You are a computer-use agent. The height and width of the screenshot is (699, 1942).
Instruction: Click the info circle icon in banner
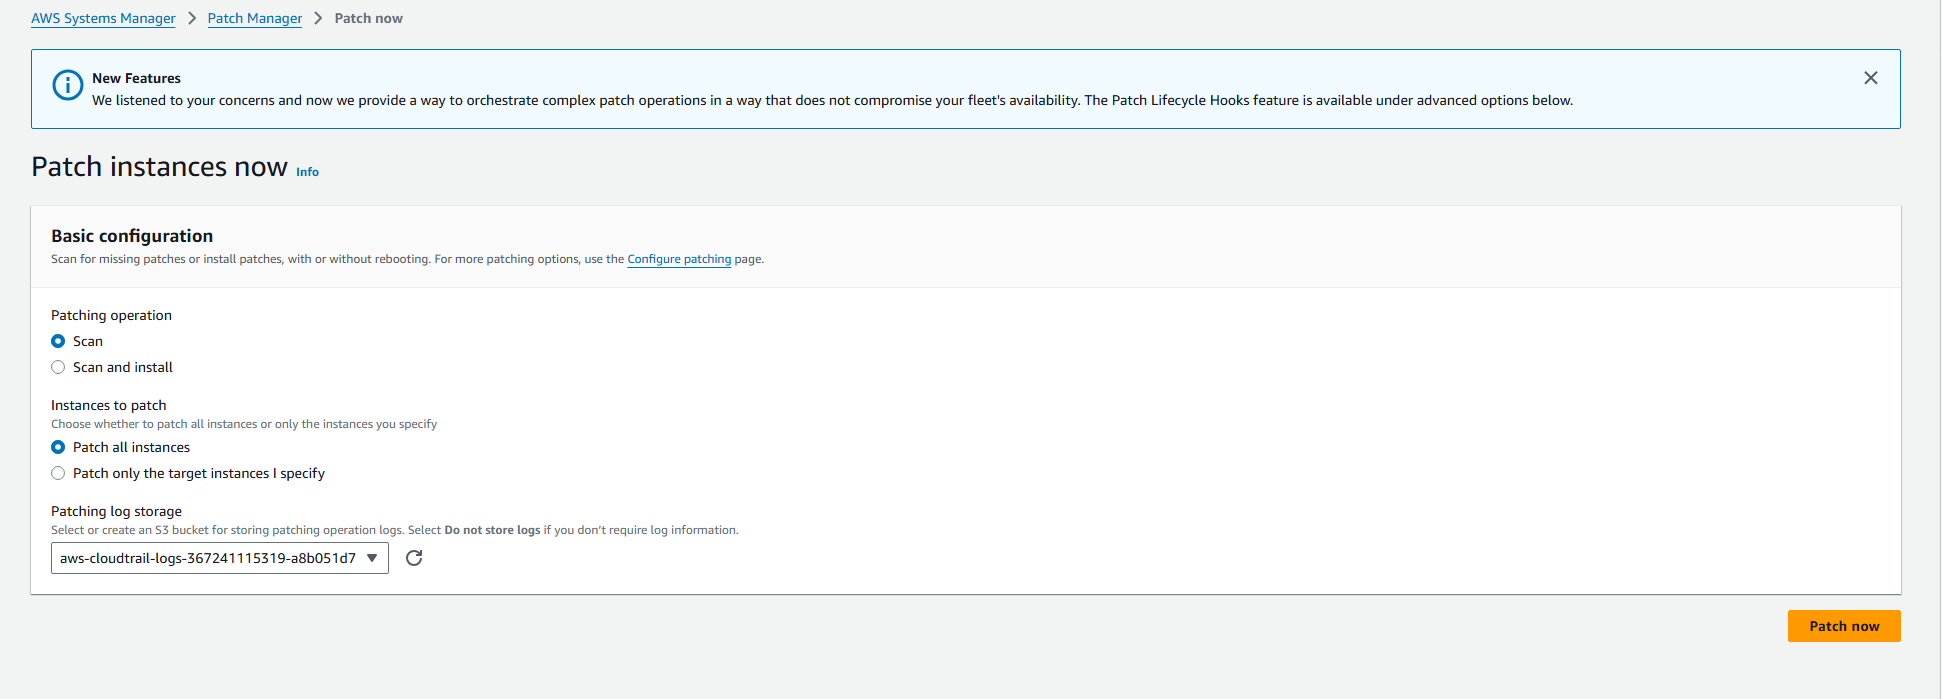(67, 85)
